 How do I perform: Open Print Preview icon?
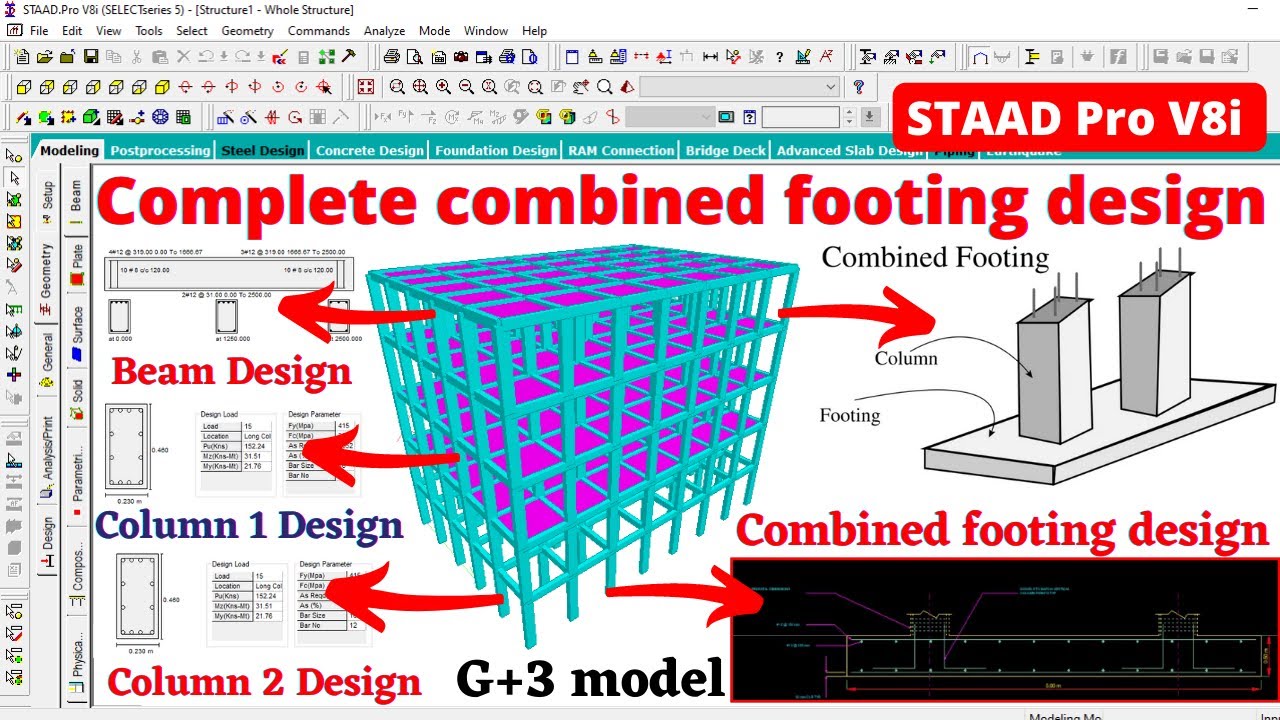click(414, 57)
